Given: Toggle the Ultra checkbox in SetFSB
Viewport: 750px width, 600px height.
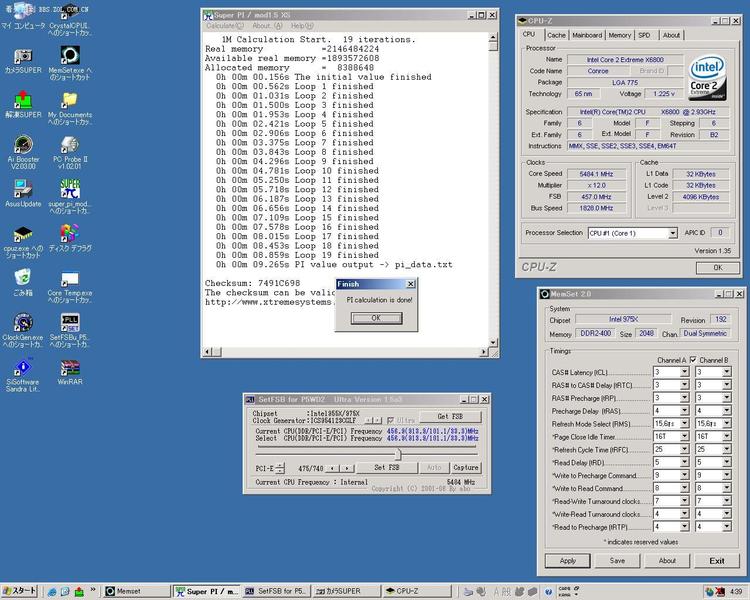Looking at the screenshot, I should click(x=390, y=420).
